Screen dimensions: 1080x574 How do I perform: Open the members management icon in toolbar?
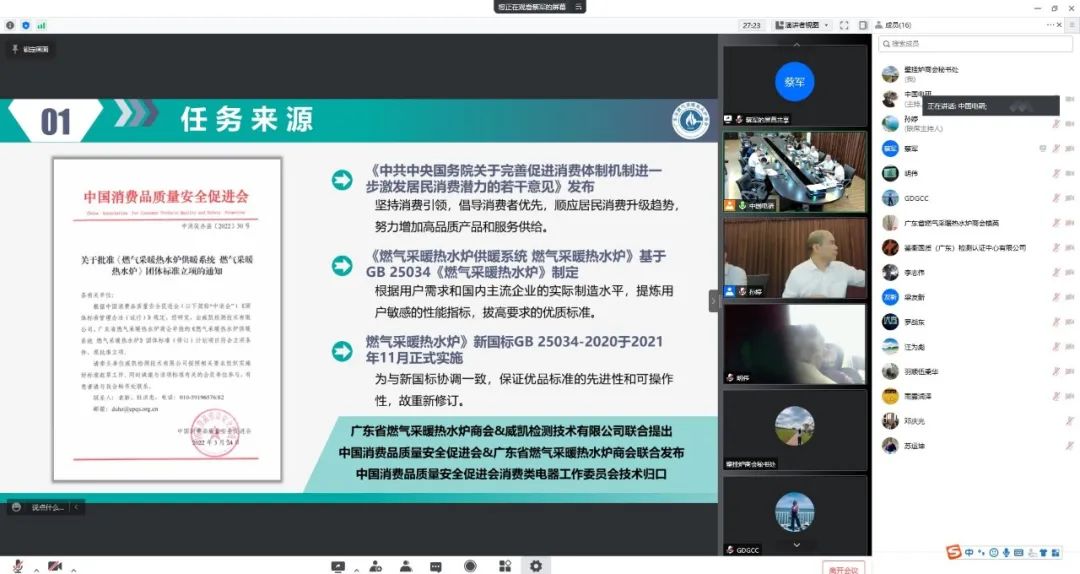click(x=406, y=566)
